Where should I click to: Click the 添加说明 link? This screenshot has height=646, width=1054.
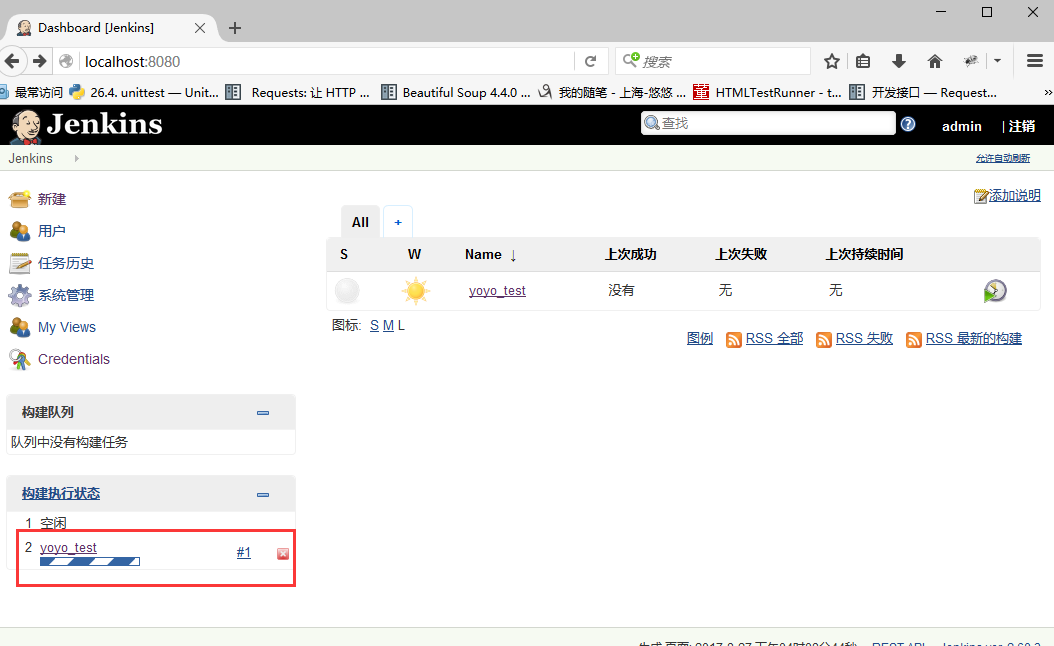[1014, 196]
